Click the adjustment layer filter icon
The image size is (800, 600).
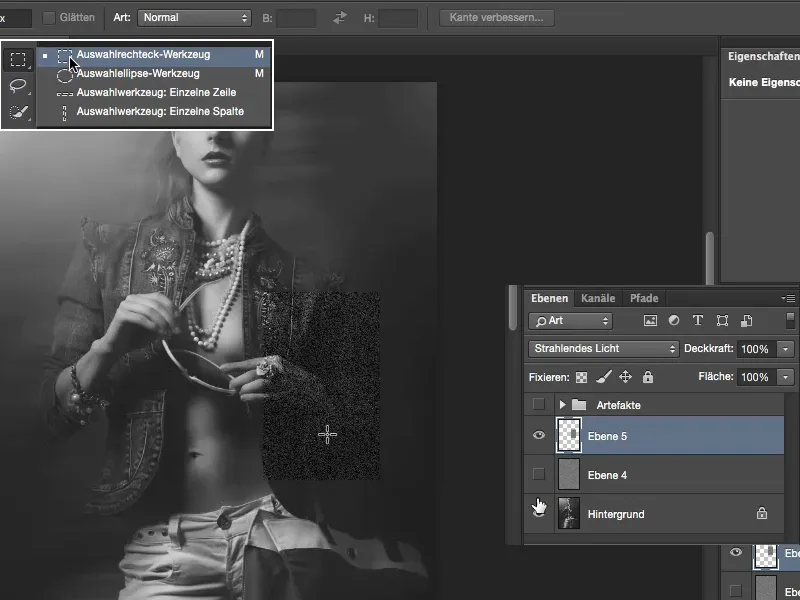[673, 321]
